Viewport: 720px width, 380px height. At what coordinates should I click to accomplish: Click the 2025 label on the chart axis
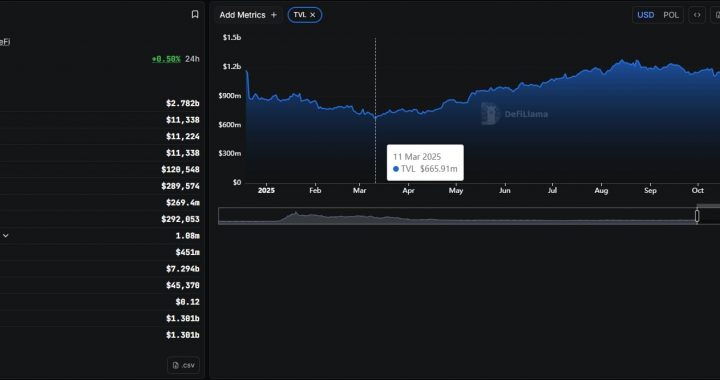pyautogui.click(x=266, y=190)
